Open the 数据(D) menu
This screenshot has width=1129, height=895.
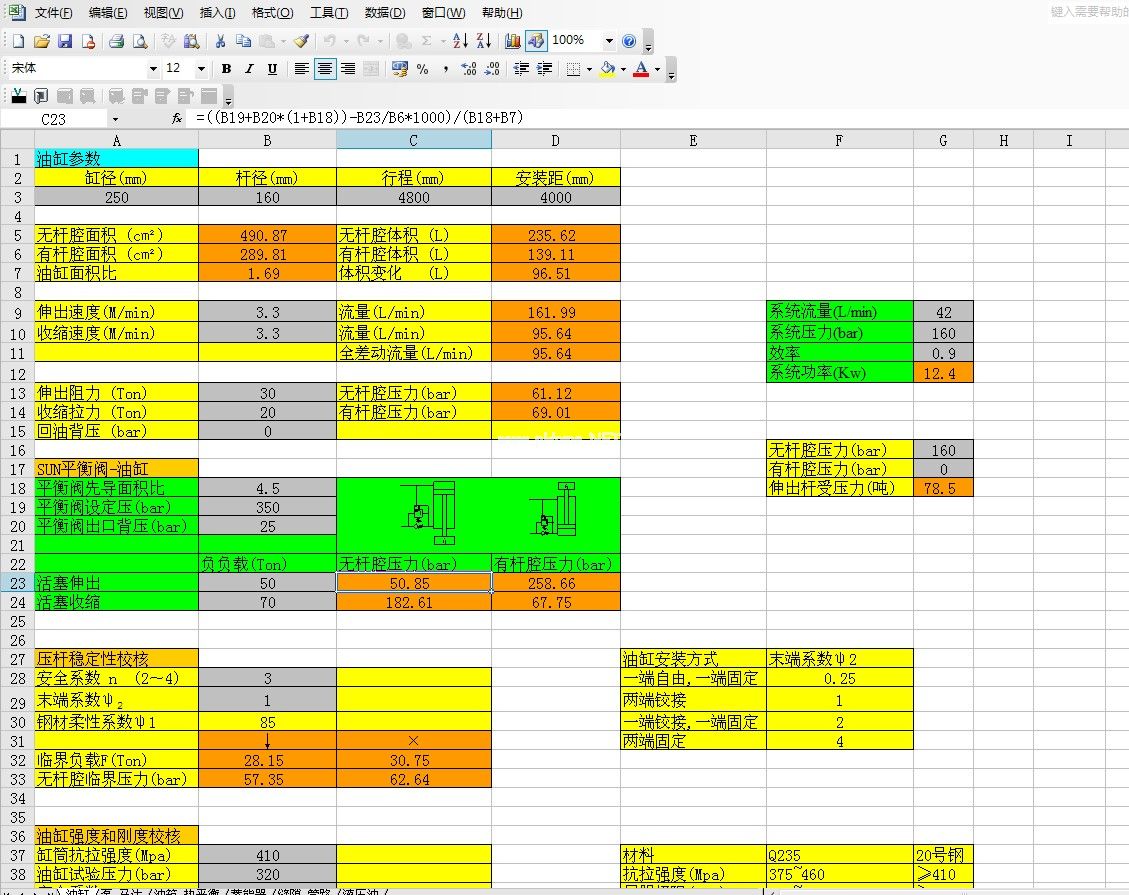(384, 12)
